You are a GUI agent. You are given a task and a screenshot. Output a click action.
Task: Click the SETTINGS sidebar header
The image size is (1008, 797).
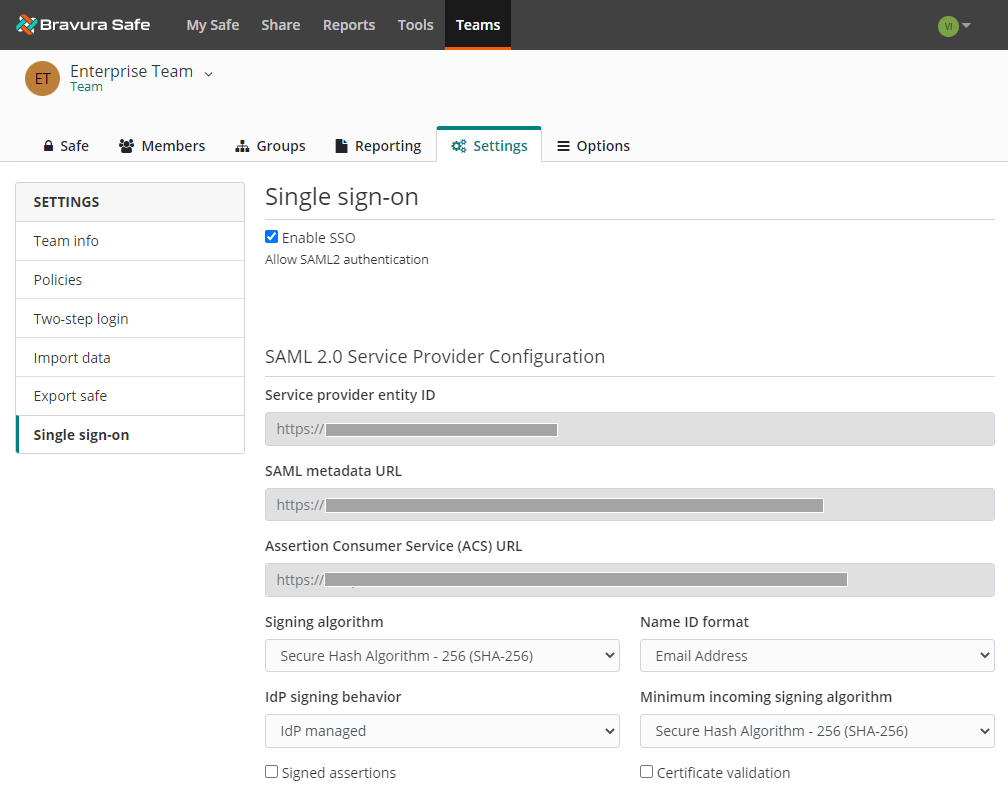[x=130, y=202]
